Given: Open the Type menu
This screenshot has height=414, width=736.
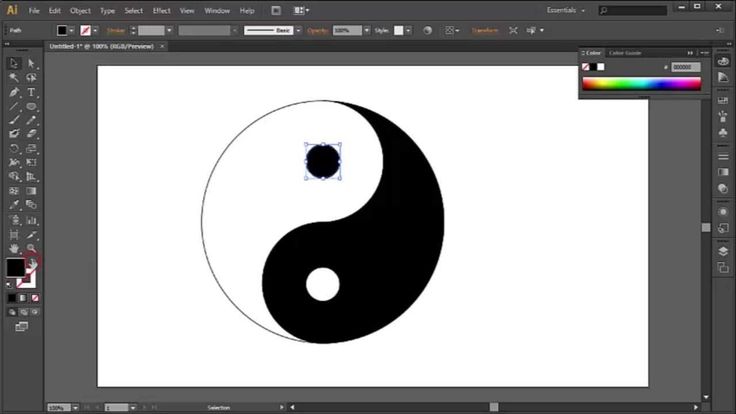Looking at the screenshot, I should [107, 10].
